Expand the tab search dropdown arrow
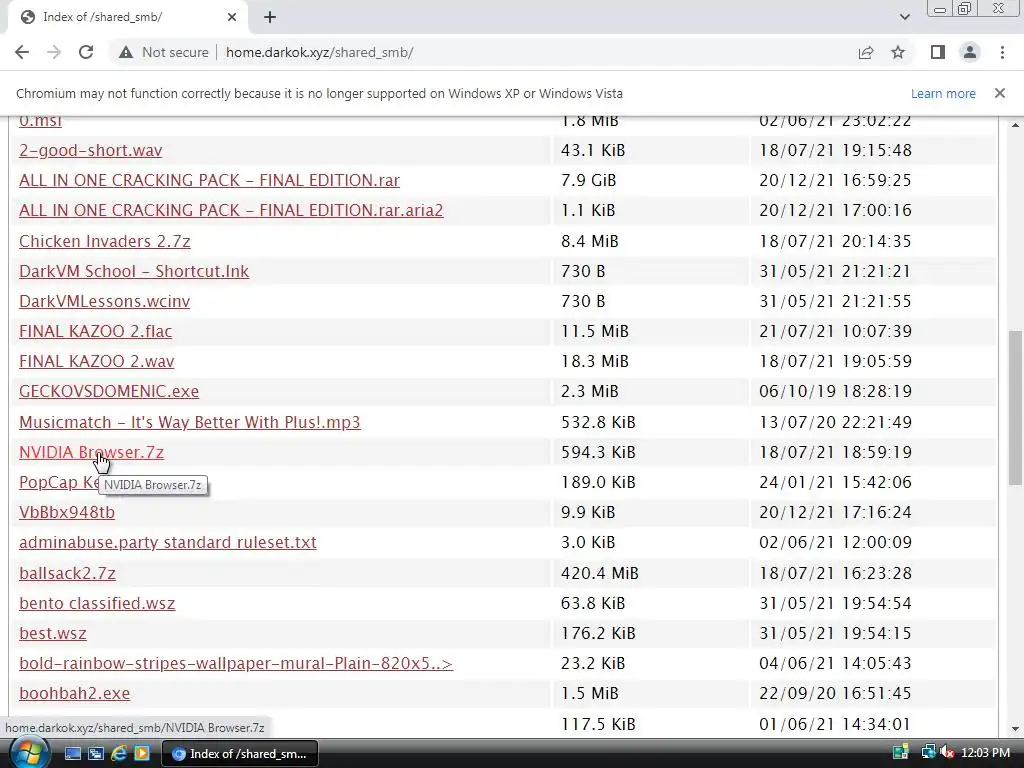Screen dimensions: 1024x768 (x=904, y=17)
